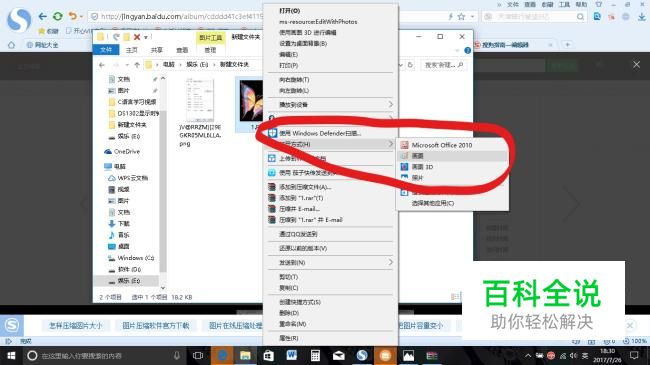The image size is (650, 365).
Task: Open Task View on taskbar
Action: tap(198, 355)
